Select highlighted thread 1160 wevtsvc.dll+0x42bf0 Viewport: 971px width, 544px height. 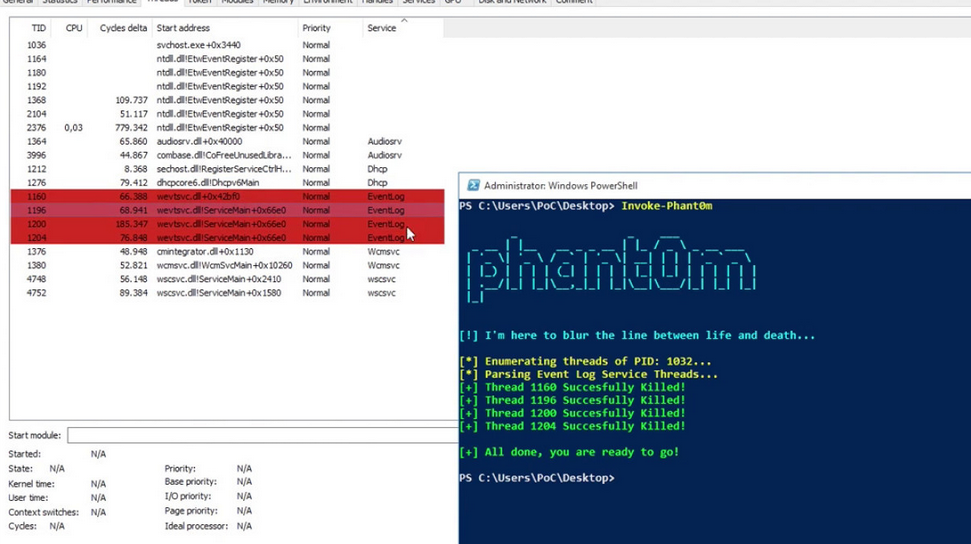227,196
